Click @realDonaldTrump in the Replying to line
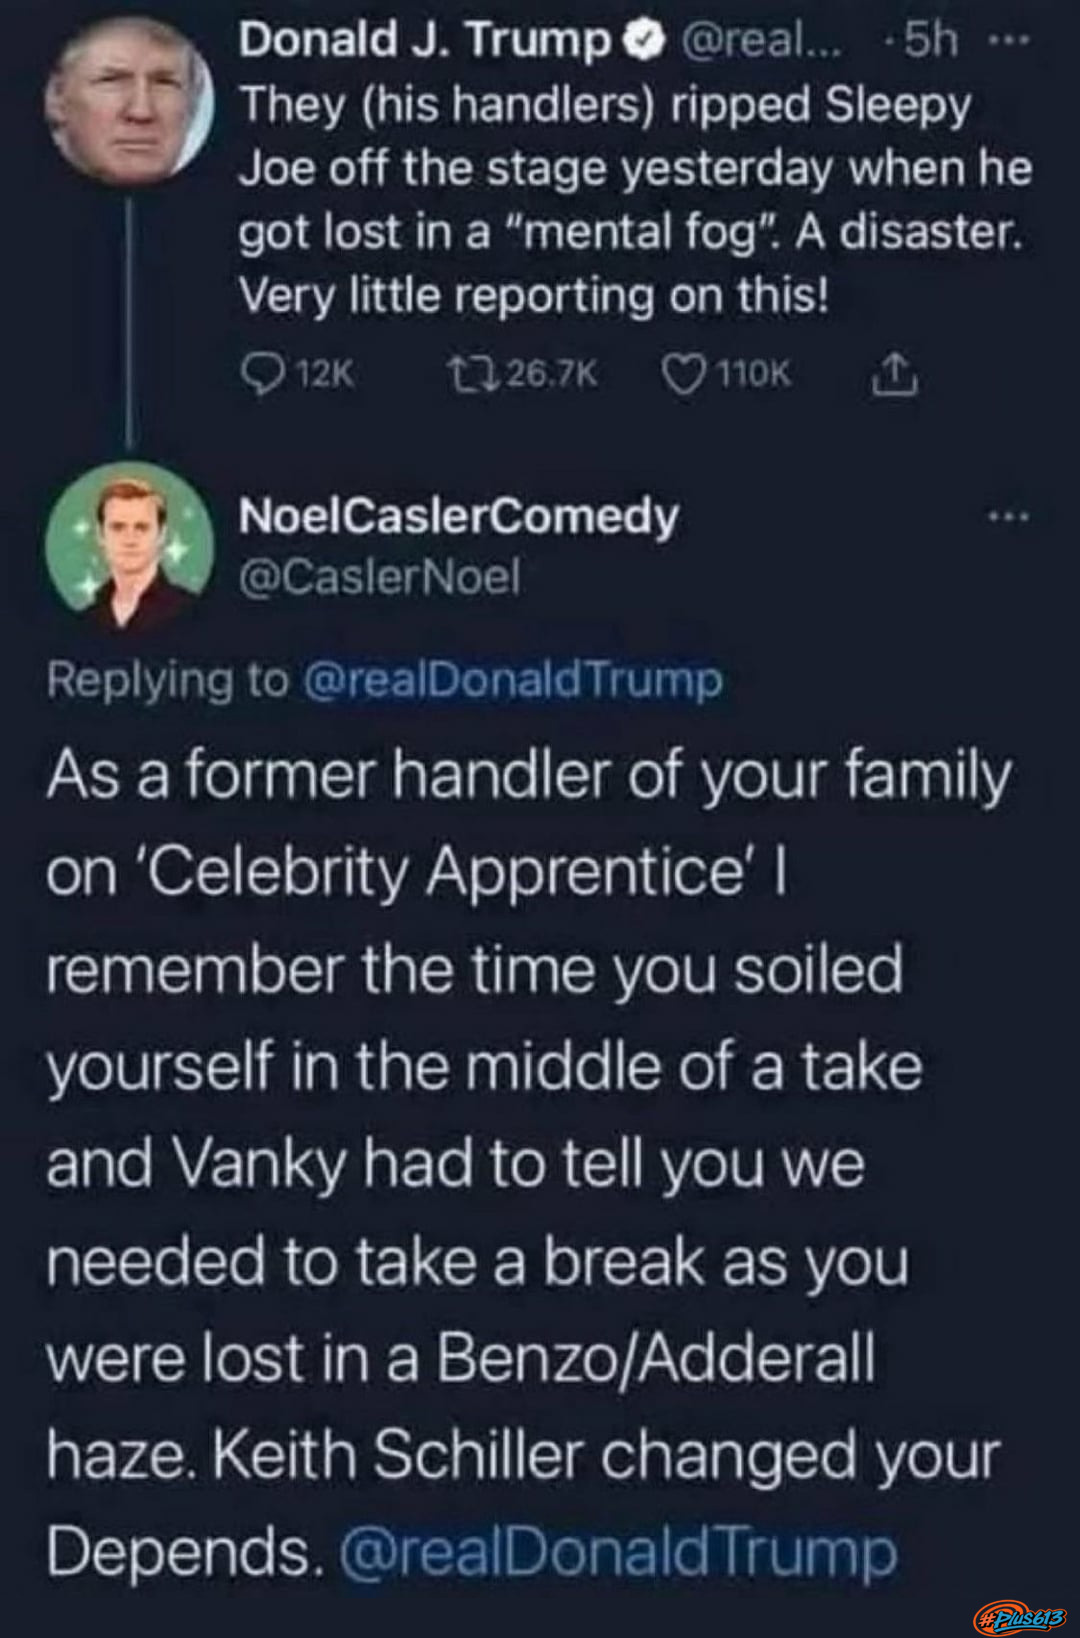 tap(511, 680)
